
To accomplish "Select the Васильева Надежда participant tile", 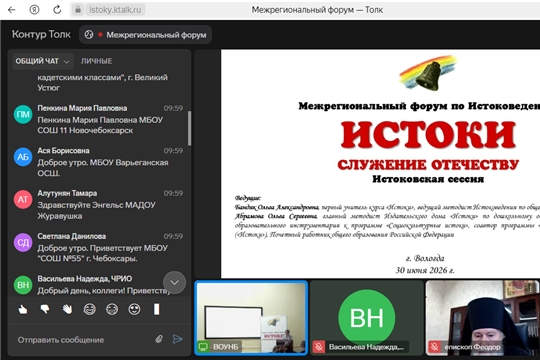I will [366, 318].
